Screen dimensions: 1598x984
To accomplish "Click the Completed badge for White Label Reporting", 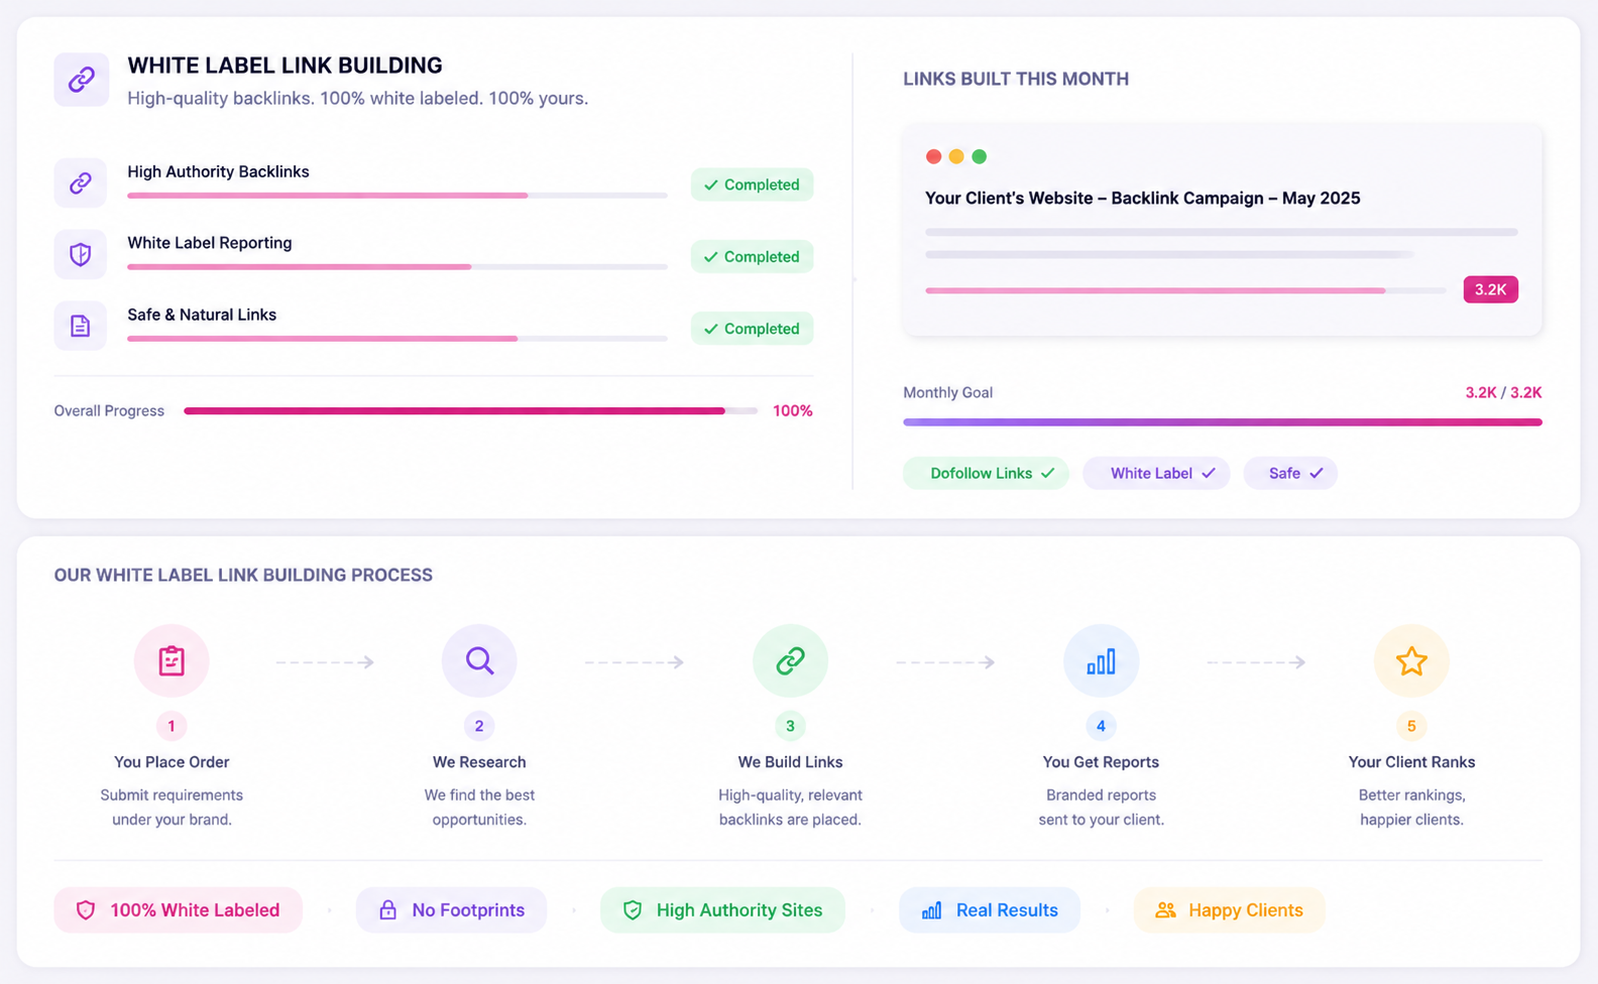I will (752, 257).
